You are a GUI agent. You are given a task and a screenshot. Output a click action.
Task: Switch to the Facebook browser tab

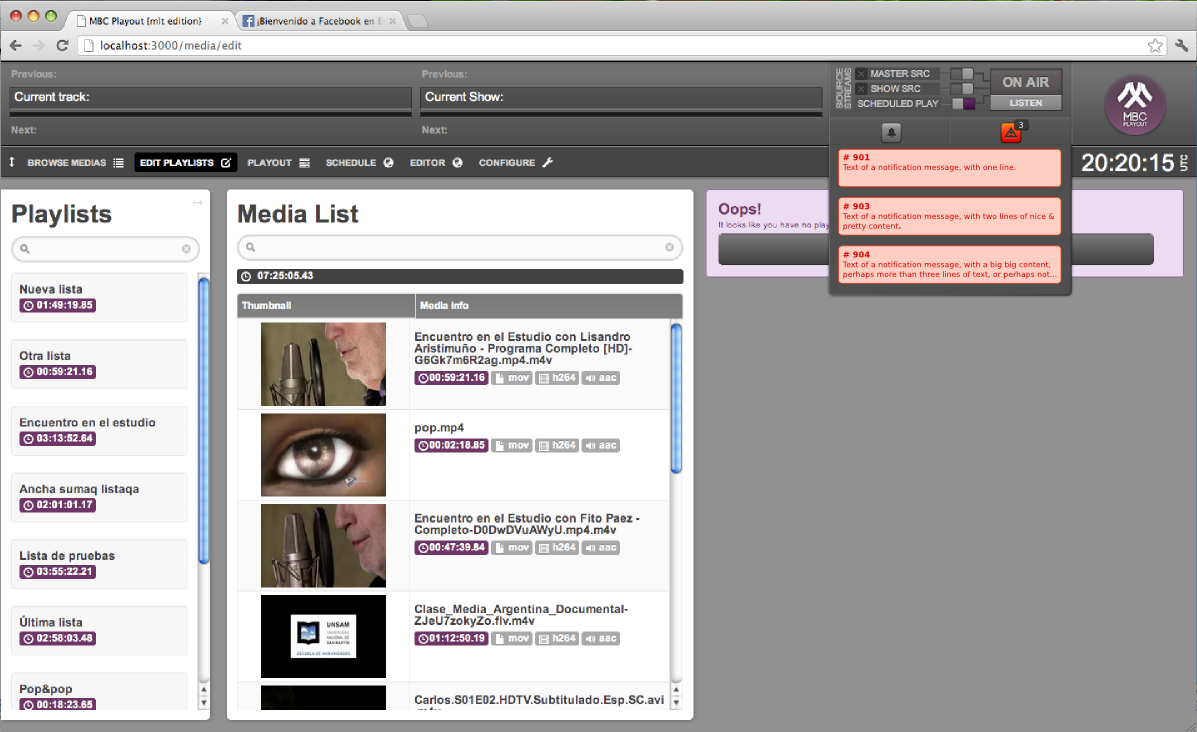click(319, 21)
